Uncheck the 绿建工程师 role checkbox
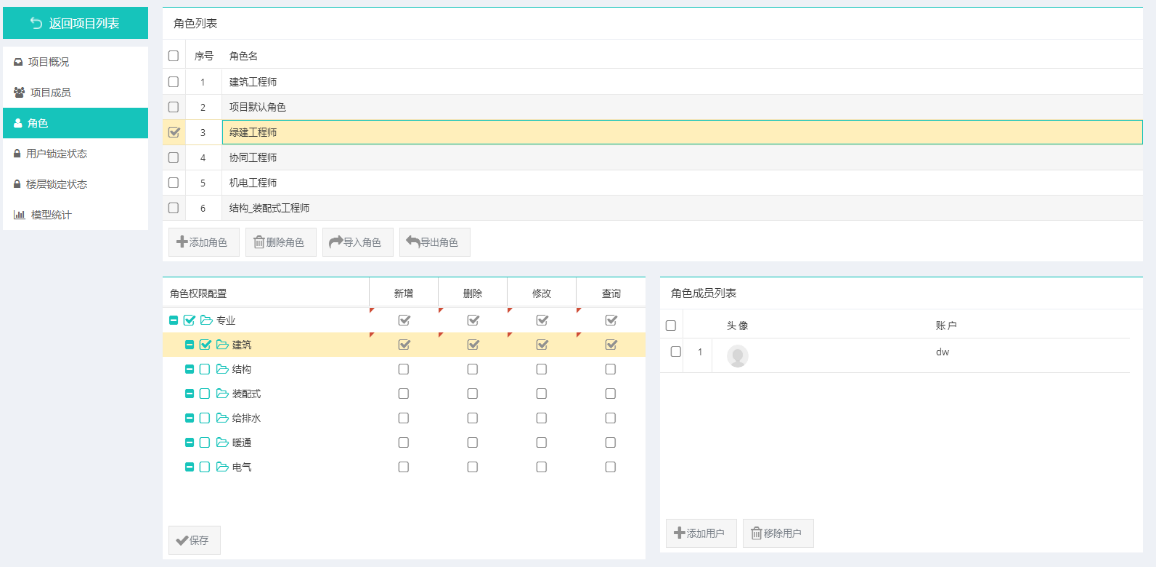 [174, 133]
